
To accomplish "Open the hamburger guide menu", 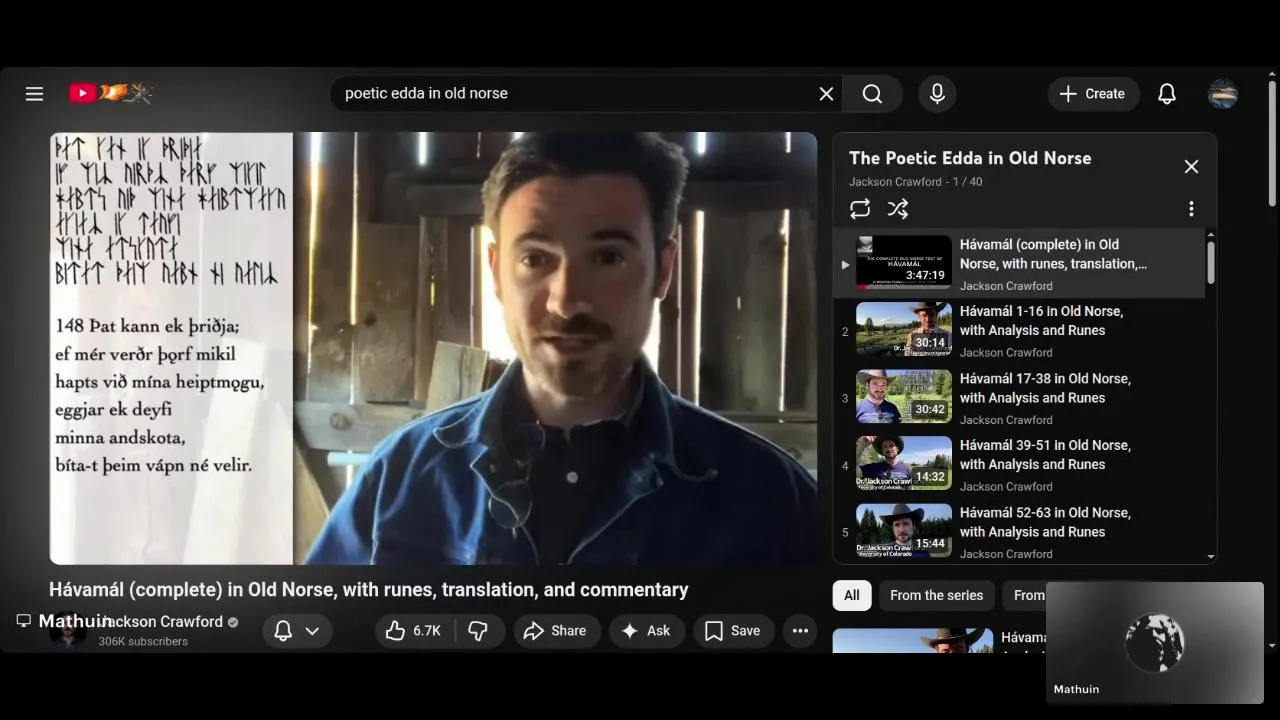I will click(x=34, y=93).
